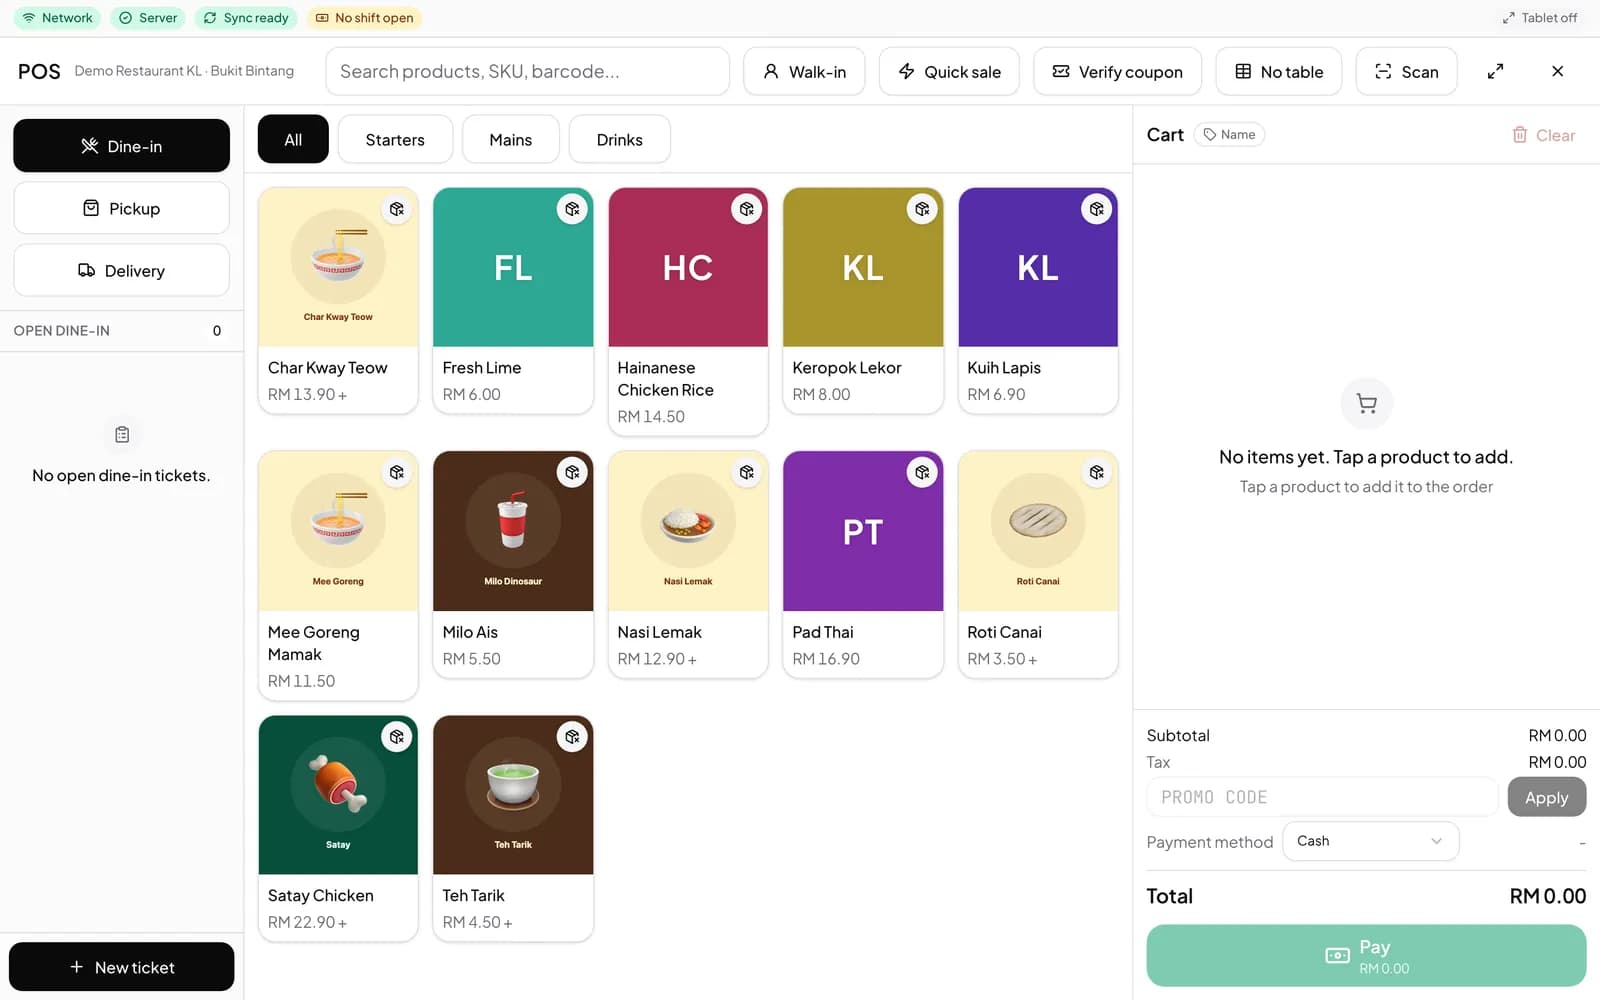Open Verify coupon dialog
The height and width of the screenshot is (1000, 1600).
tap(1117, 71)
